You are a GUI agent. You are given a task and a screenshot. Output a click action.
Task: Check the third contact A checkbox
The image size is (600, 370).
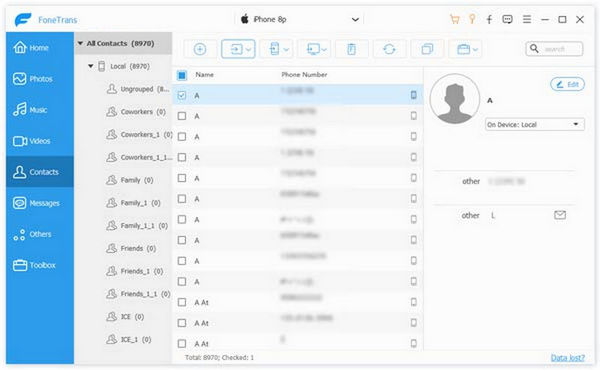pyautogui.click(x=182, y=137)
